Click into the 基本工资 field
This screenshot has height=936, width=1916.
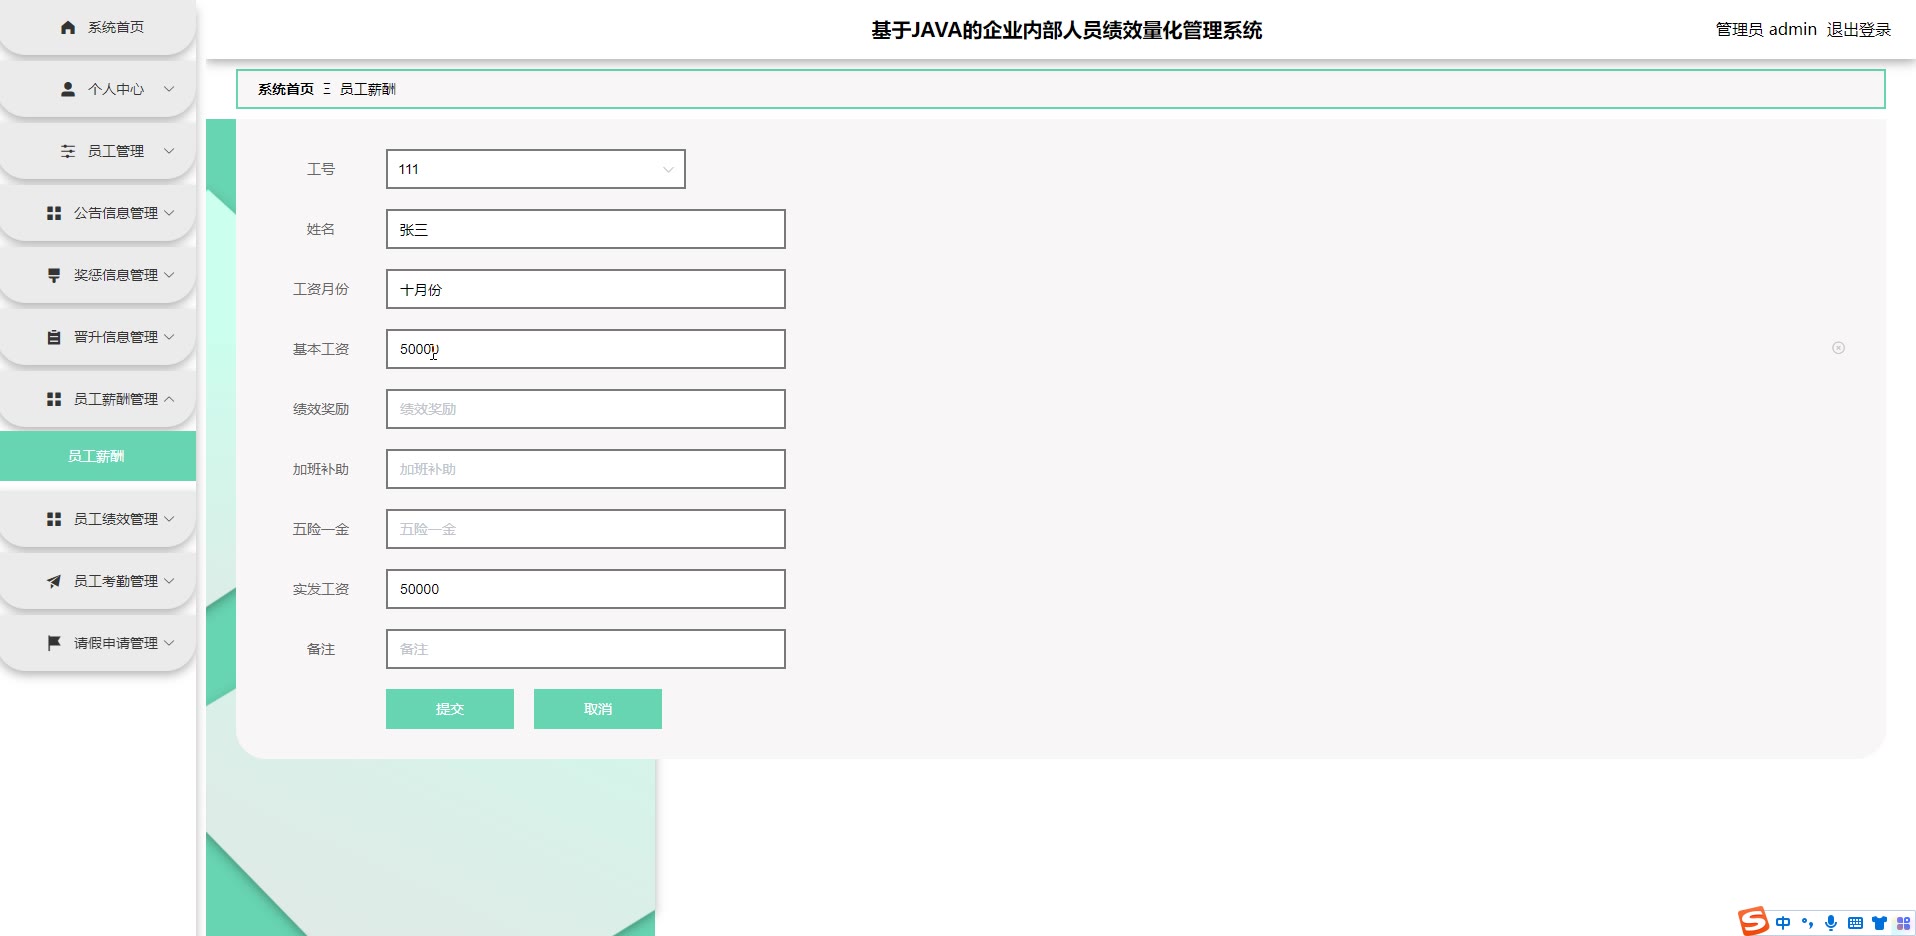(x=586, y=349)
